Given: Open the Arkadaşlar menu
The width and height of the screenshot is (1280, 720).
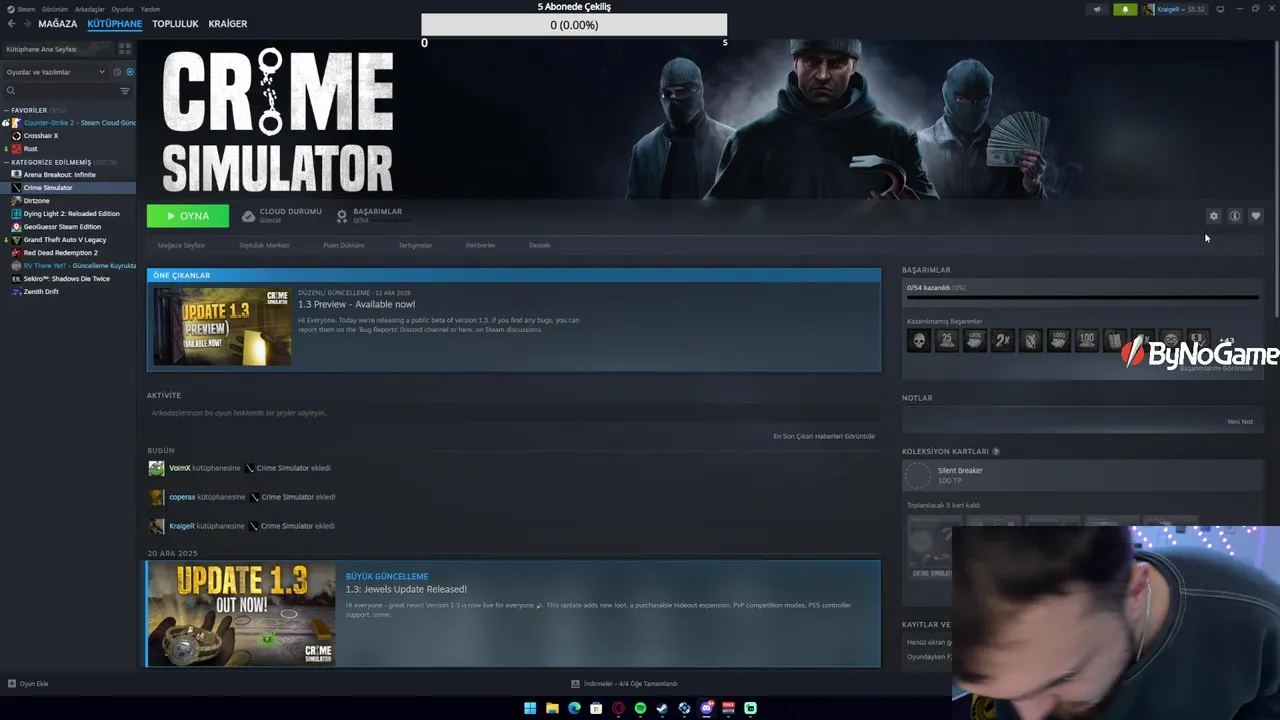Looking at the screenshot, I should tap(90, 9).
